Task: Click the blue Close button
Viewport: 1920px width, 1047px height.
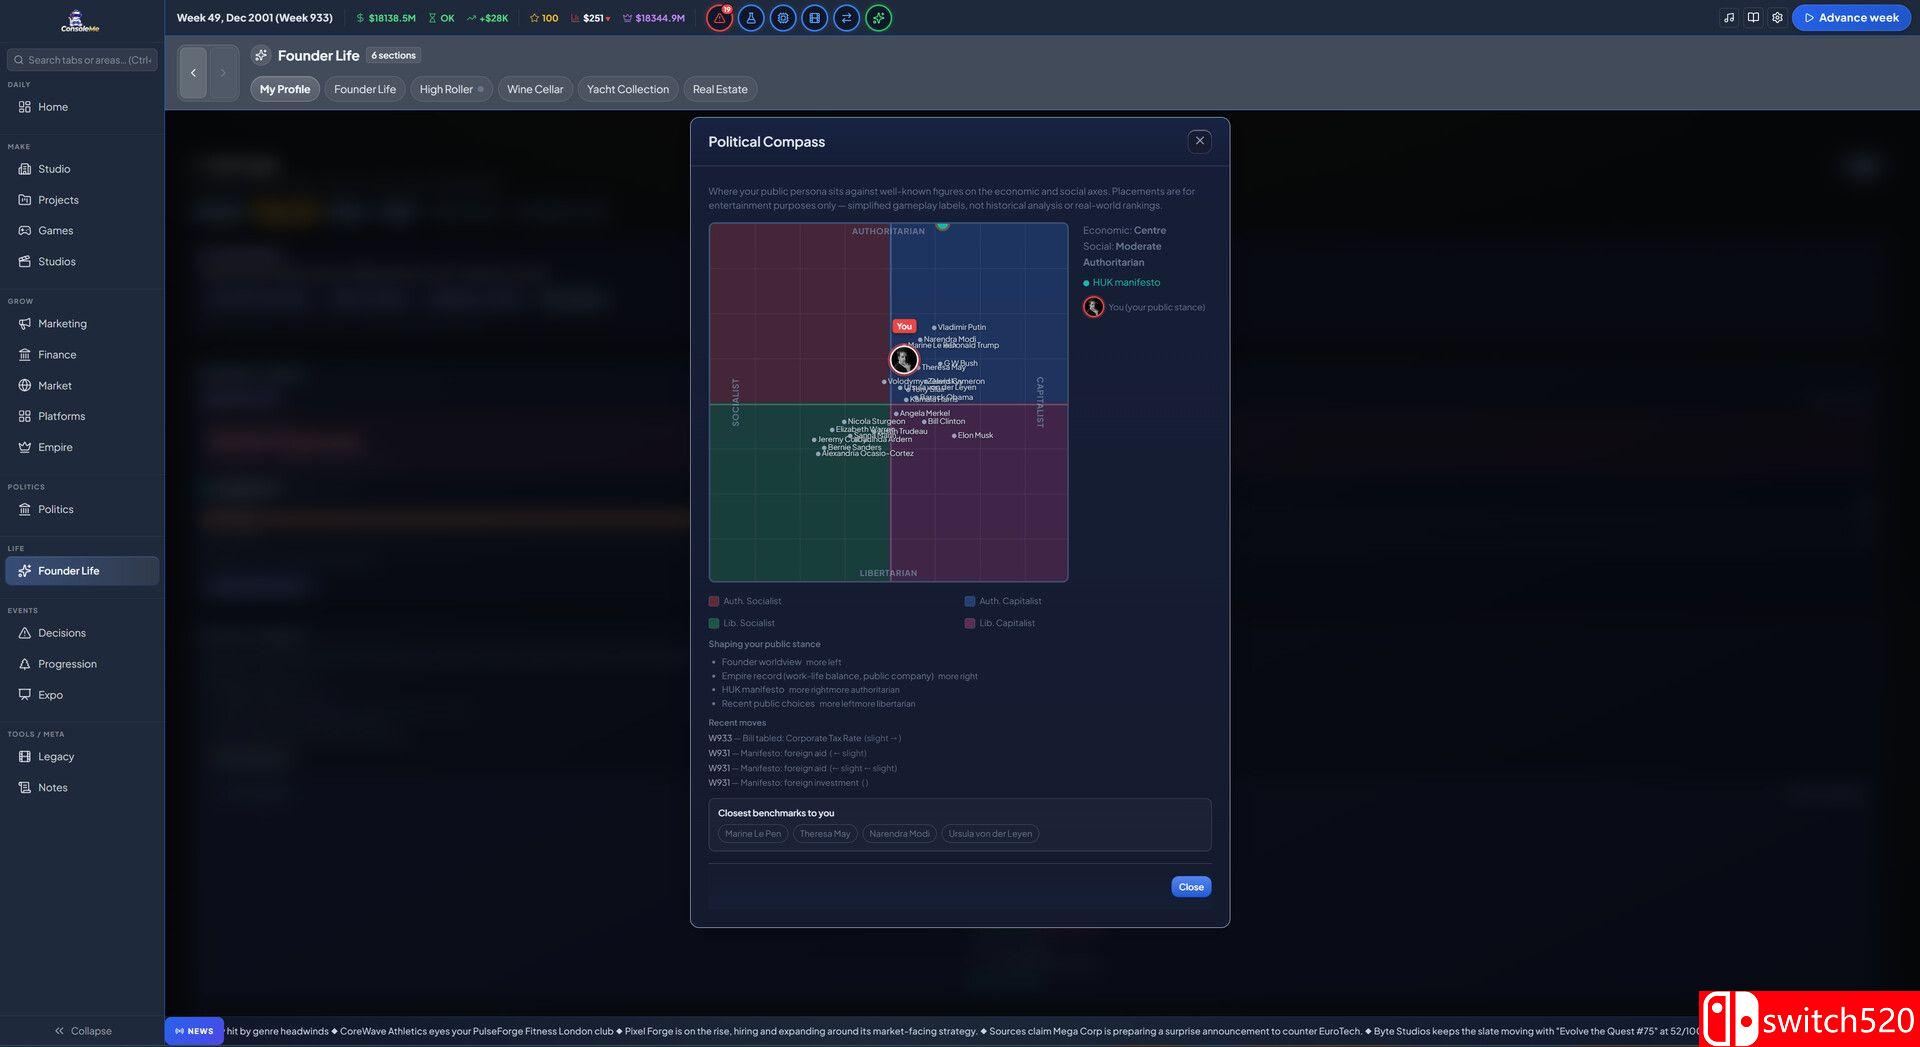Action: (x=1191, y=887)
